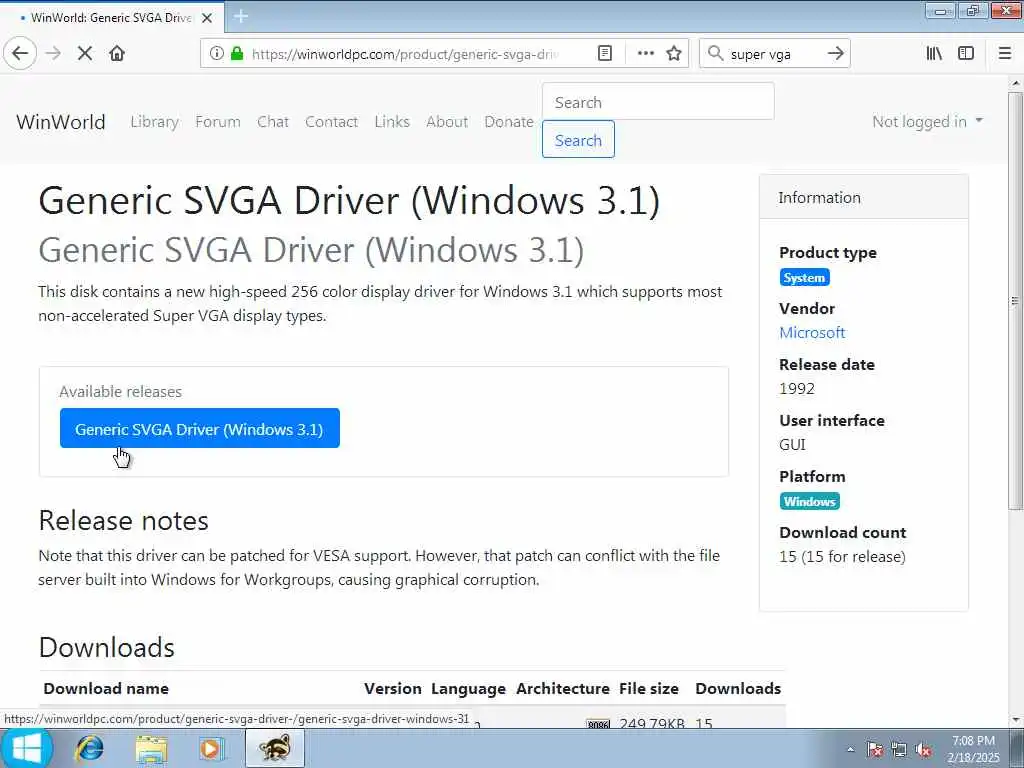Open the Contact nav item

click(x=331, y=121)
